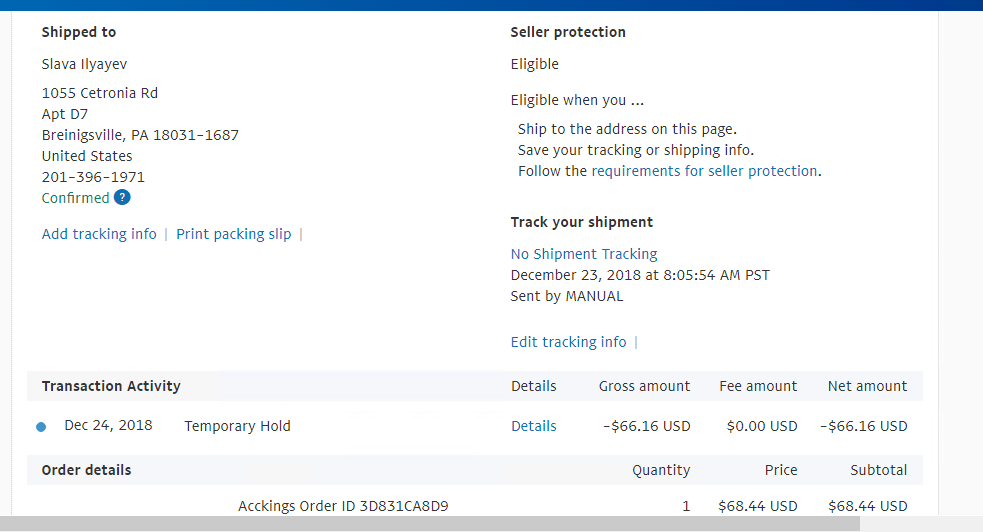Image resolution: width=983 pixels, height=532 pixels.
Task: Click the Gross amount column header
Action: coord(644,386)
